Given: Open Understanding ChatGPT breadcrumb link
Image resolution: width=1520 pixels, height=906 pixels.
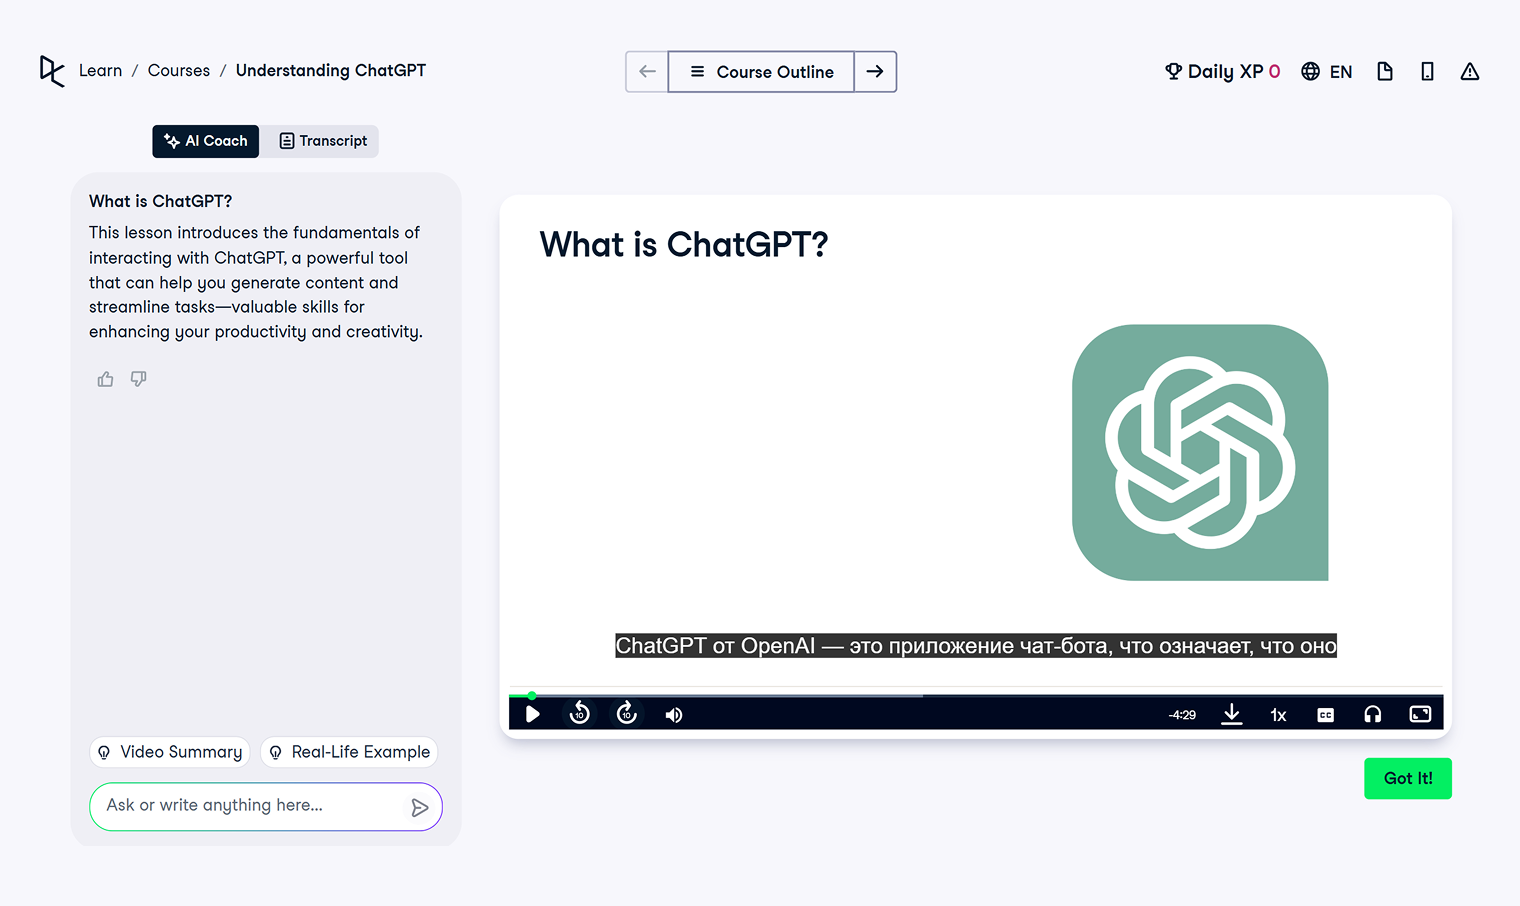Looking at the screenshot, I should [x=331, y=71].
